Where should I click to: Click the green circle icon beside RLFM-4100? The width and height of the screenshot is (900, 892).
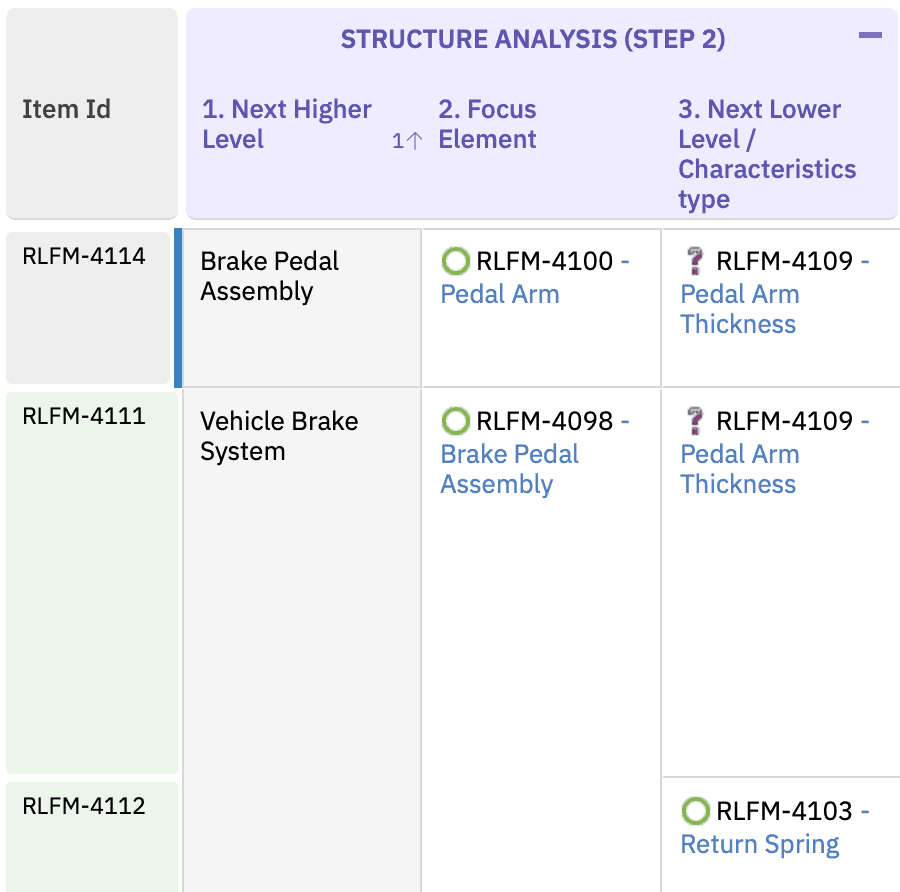[456, 262]
